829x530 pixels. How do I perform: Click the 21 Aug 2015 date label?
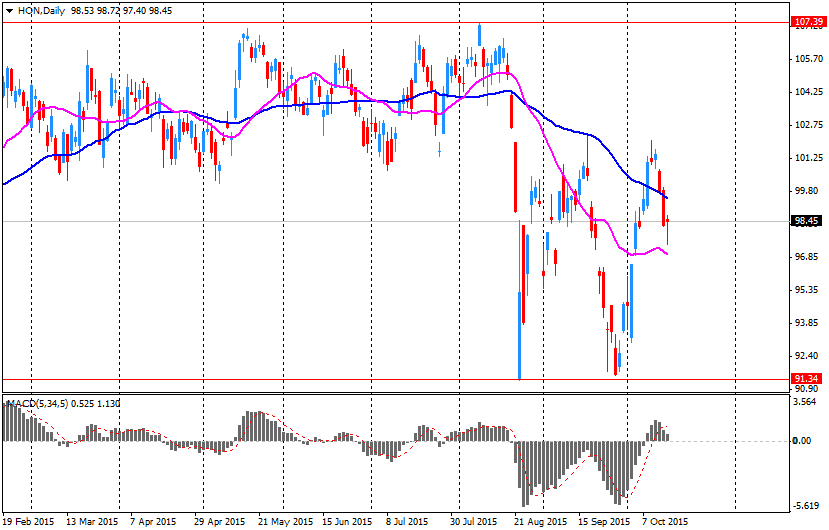coord(541,522)
